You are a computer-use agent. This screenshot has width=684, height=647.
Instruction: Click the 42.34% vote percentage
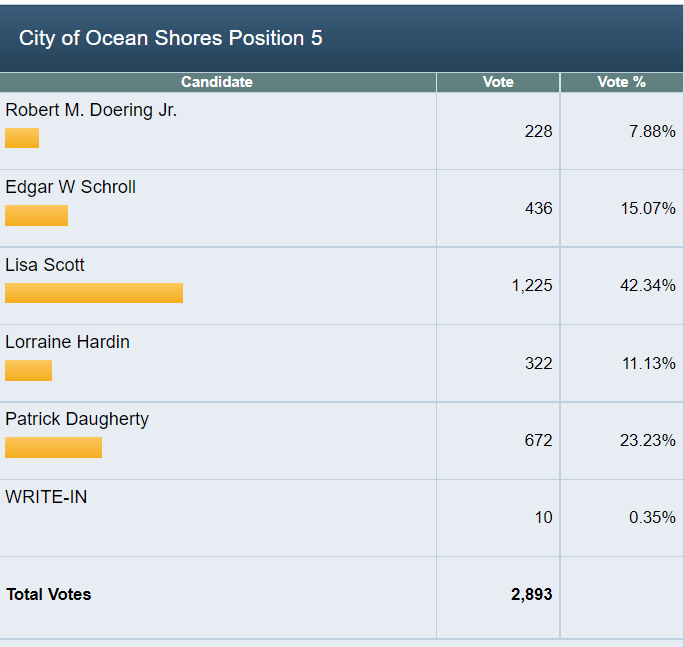point(647,286)
